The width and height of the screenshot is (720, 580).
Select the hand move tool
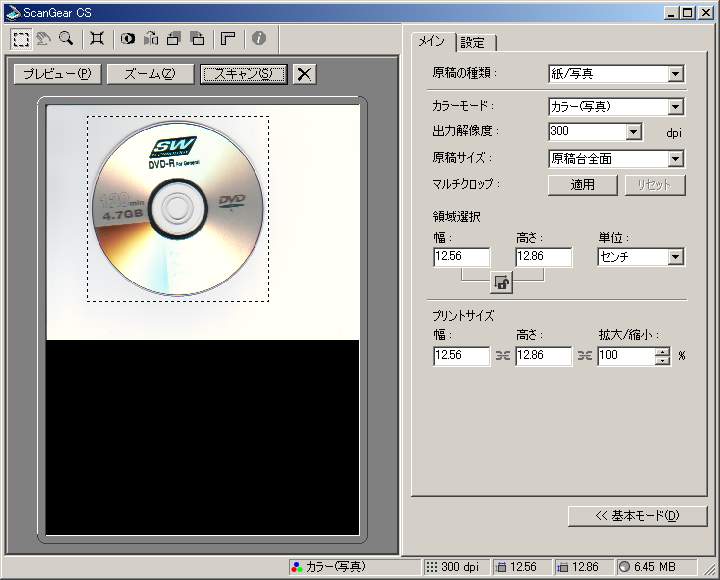point(44,39)
